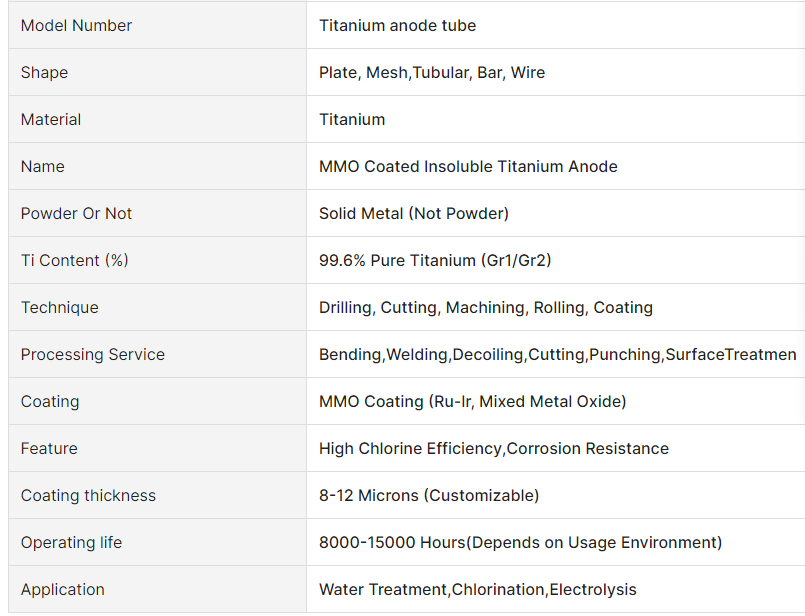Click "High Chlorine Efficiency,Corrosion Resistance" text
The height and width of the screenshot is (616, 805).
click(494, 449)
